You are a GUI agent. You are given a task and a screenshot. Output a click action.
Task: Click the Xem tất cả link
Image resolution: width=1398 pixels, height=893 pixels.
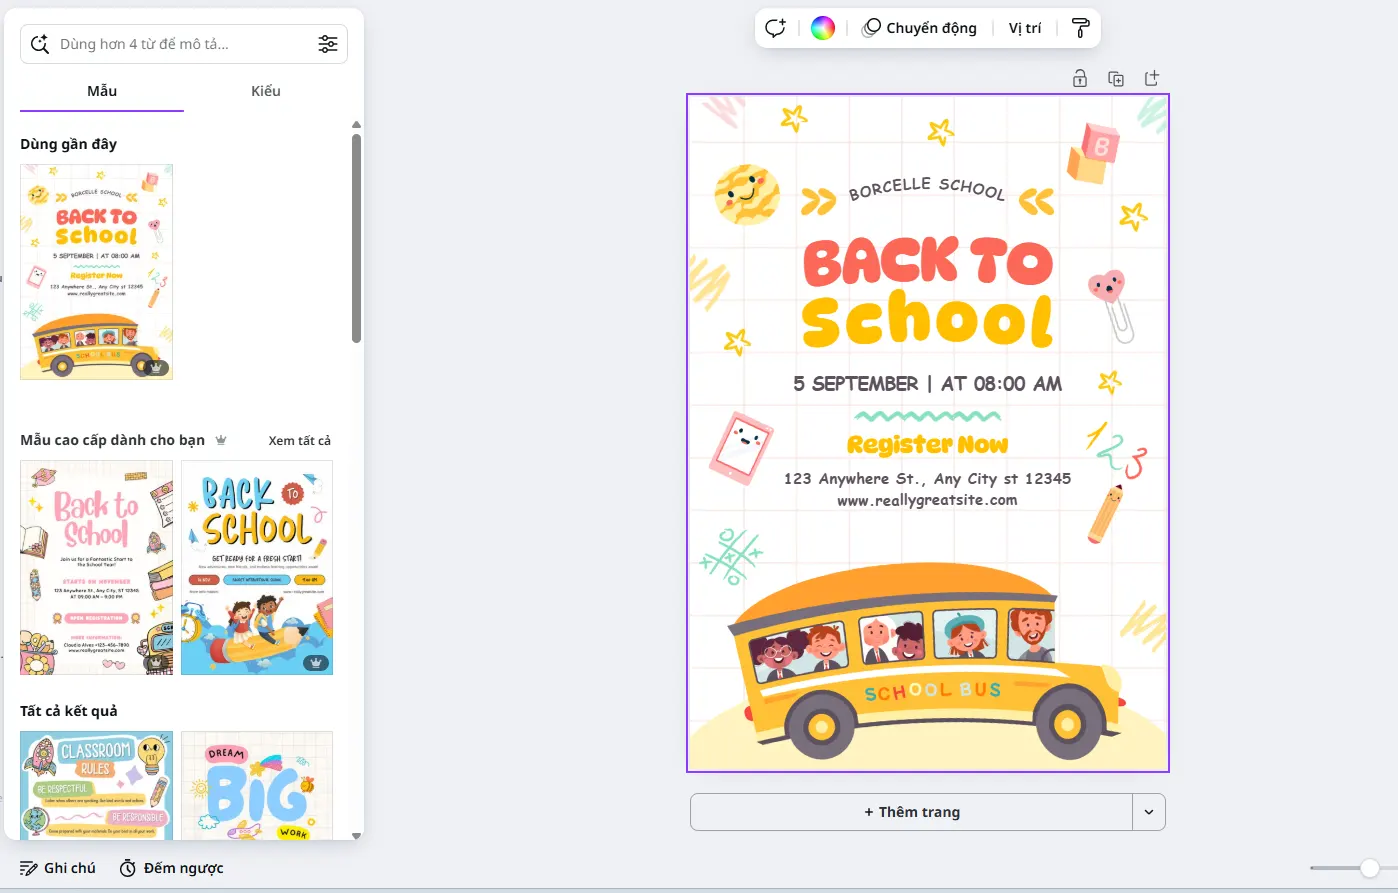click(x=300, y=440)
